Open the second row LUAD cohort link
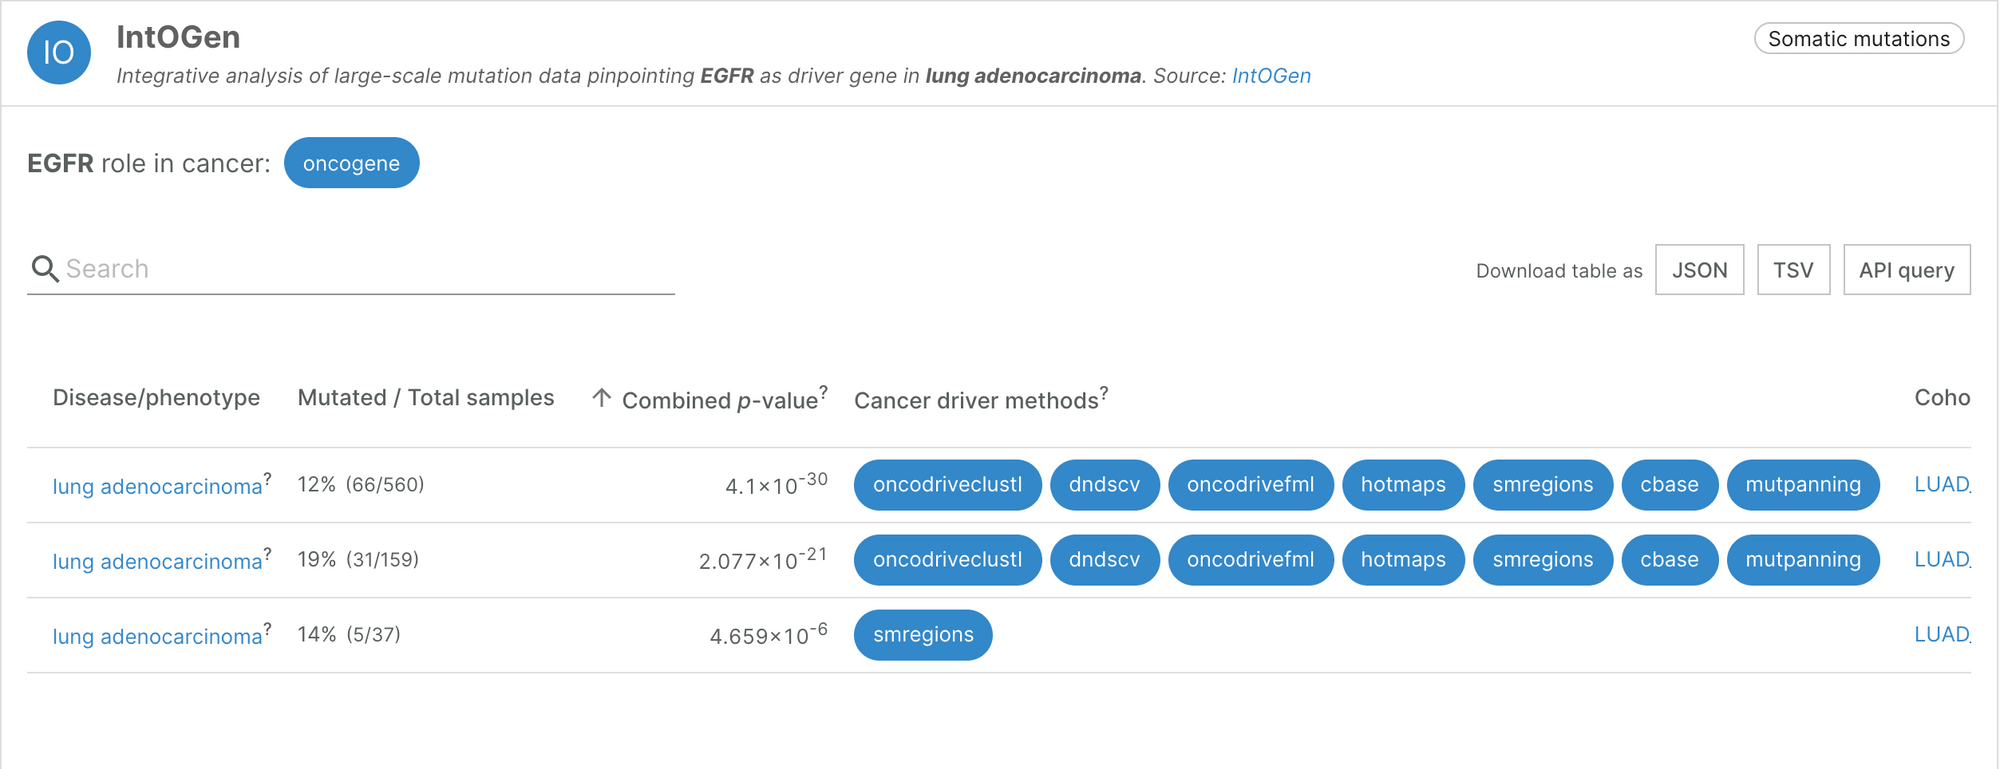Image resolution: width=2000 pixels, height=769 pixels. pyautogui.click(x=1942, y=560)
